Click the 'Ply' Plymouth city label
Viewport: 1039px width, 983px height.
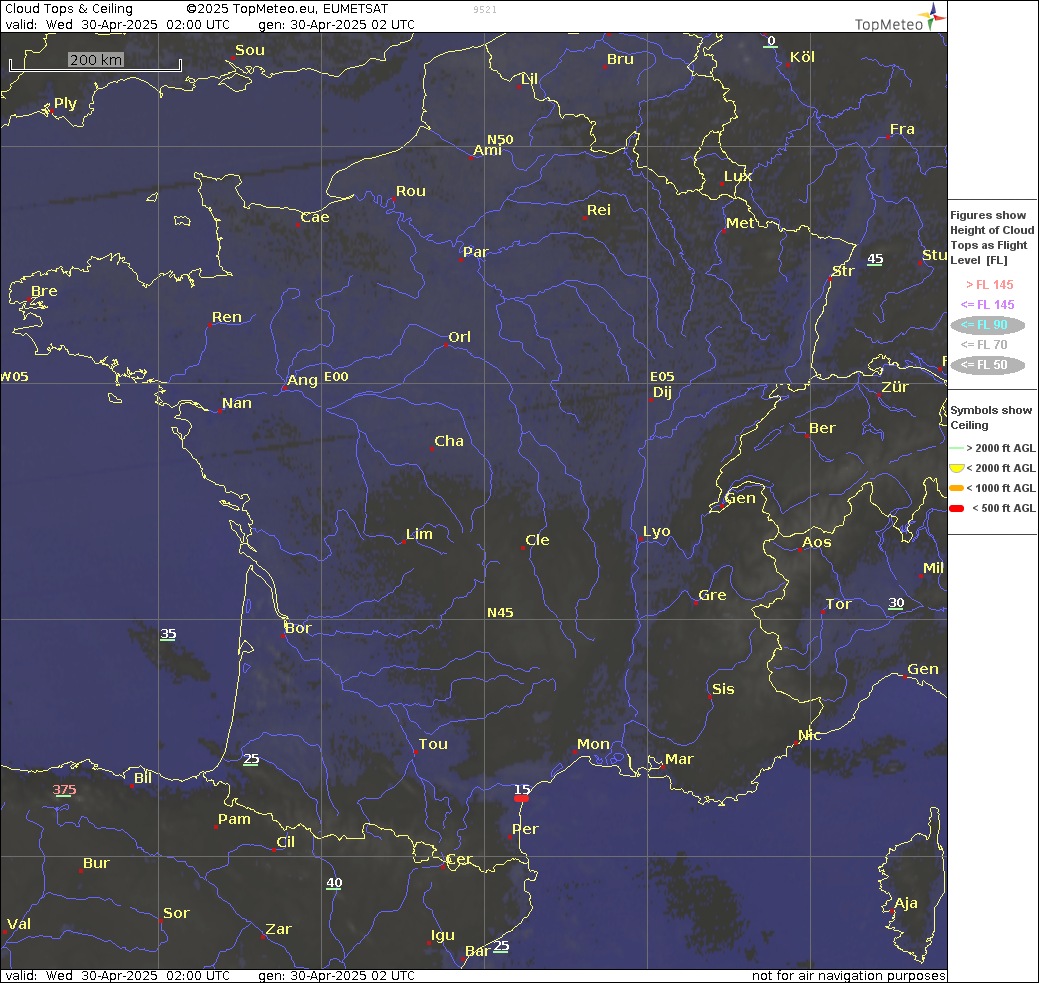coord(66,103)
